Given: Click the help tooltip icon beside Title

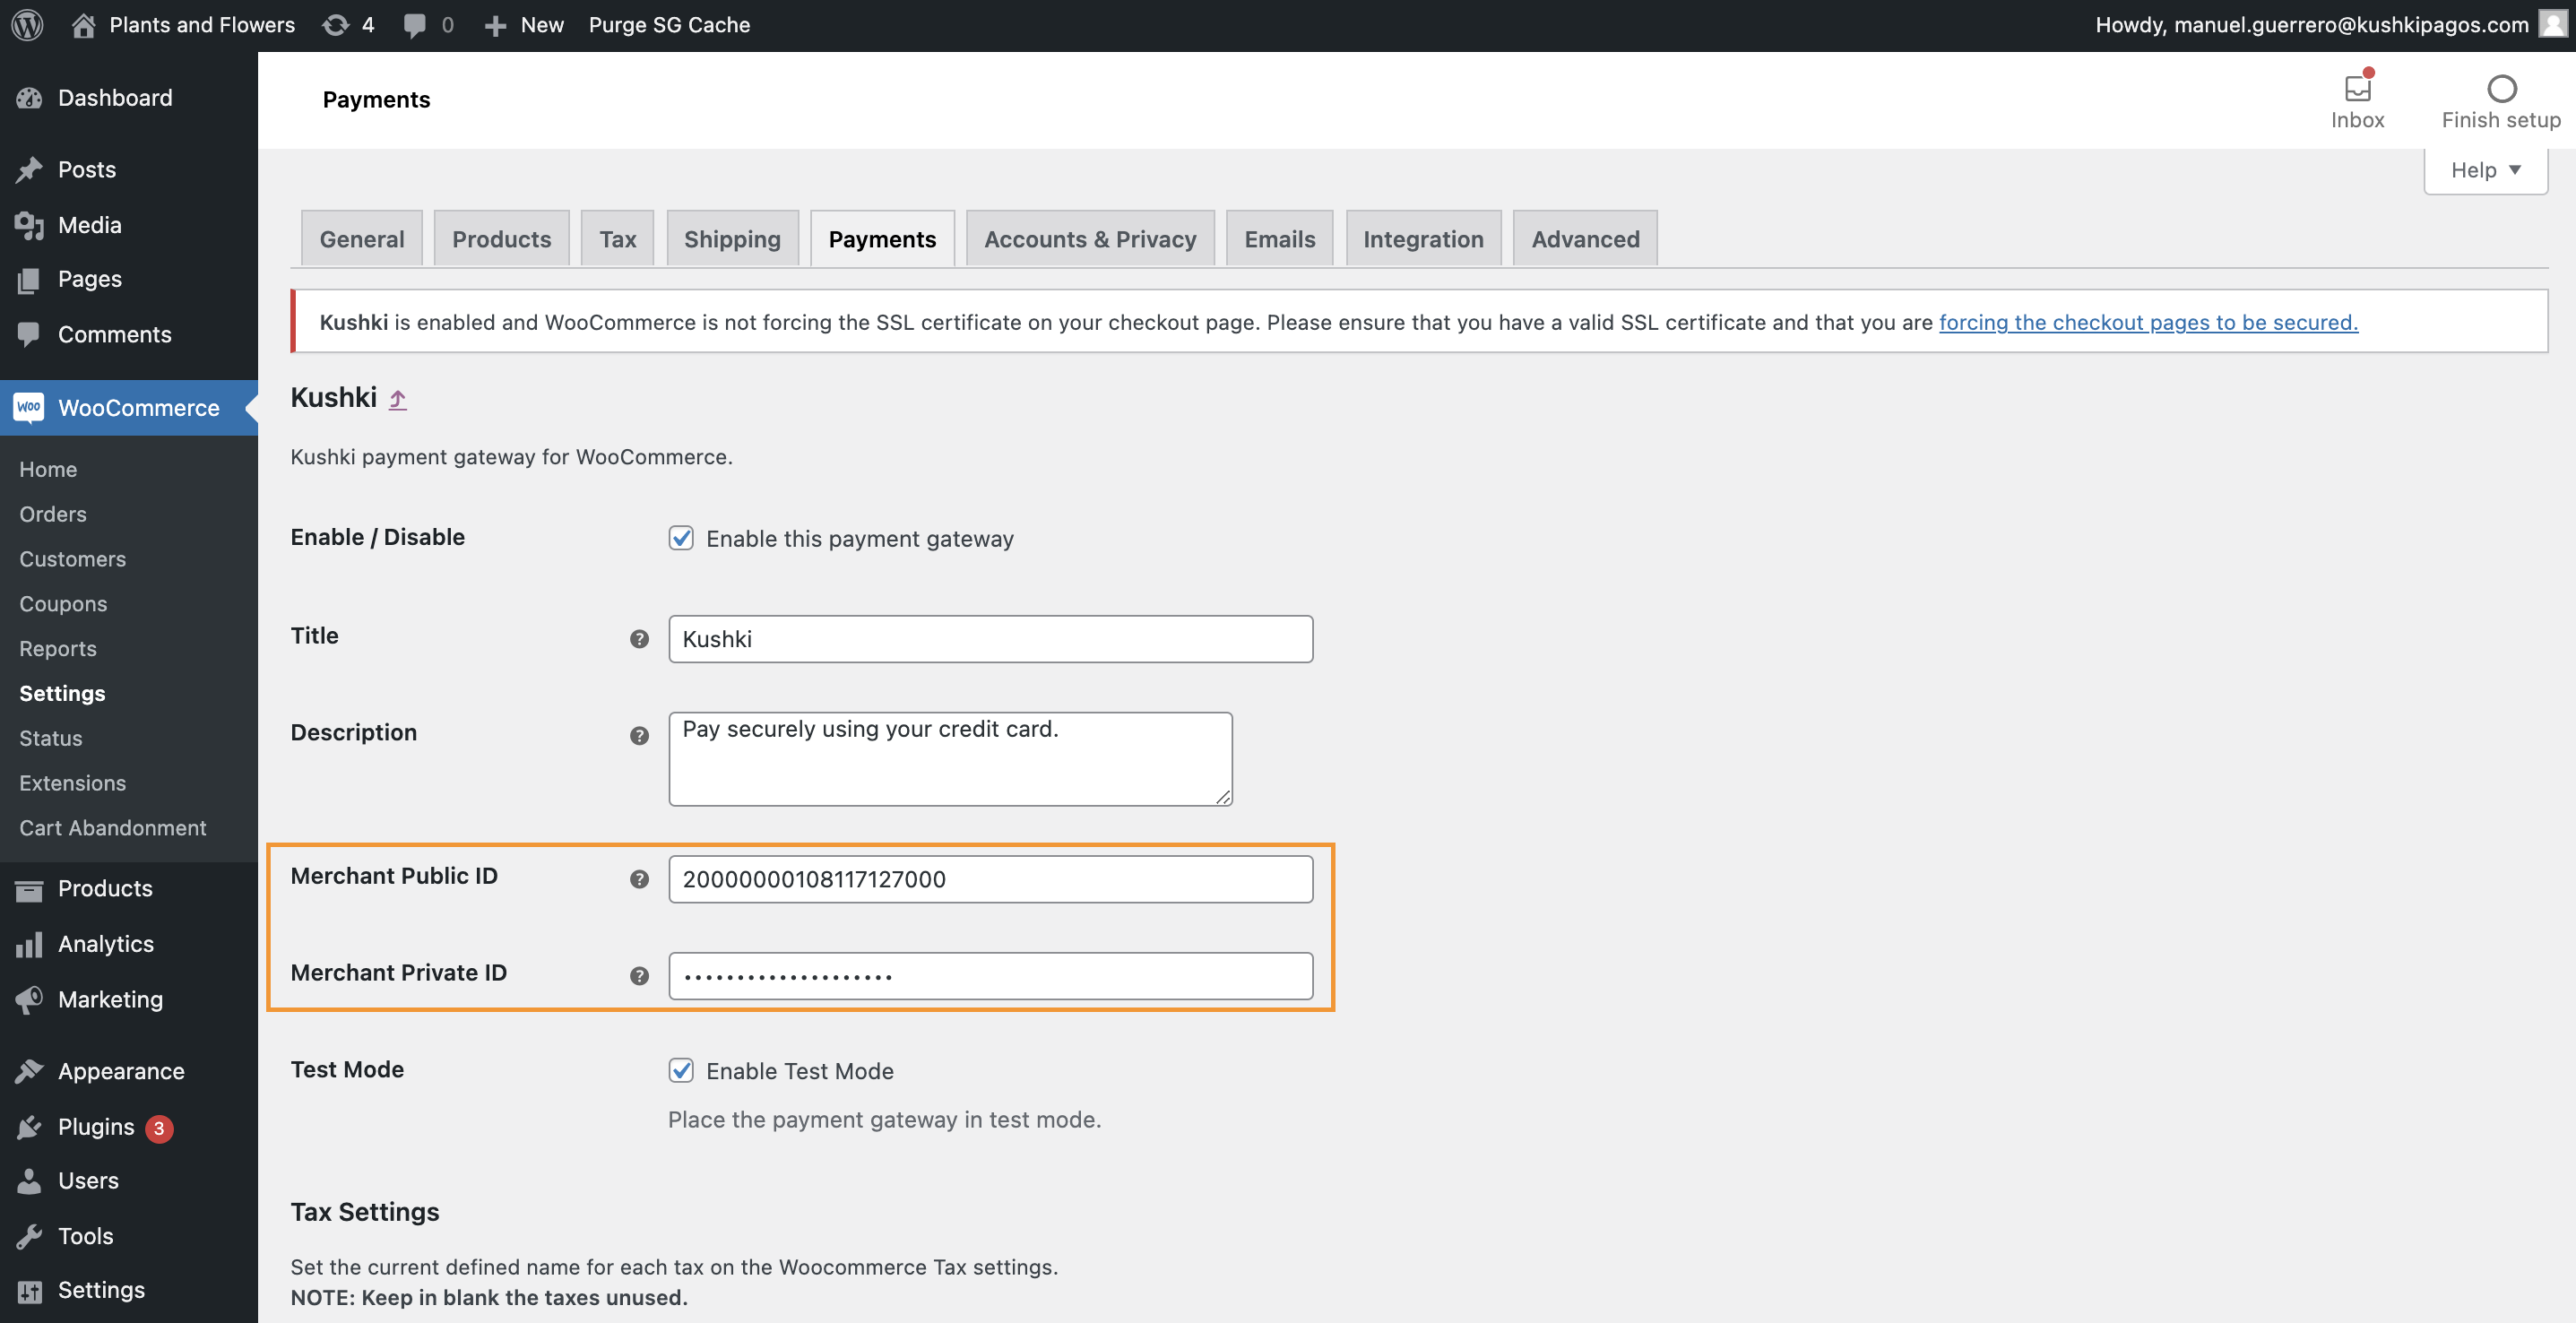Looking at the screenshot, I should click(x=639, y=639).
